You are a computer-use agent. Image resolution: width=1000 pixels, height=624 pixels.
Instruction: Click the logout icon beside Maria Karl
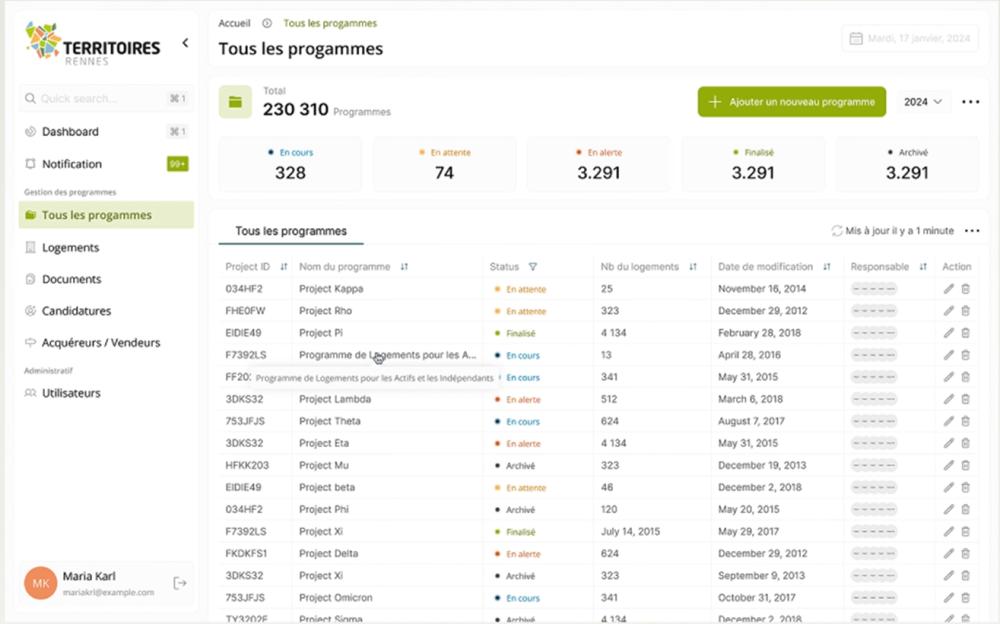(179, 583)
